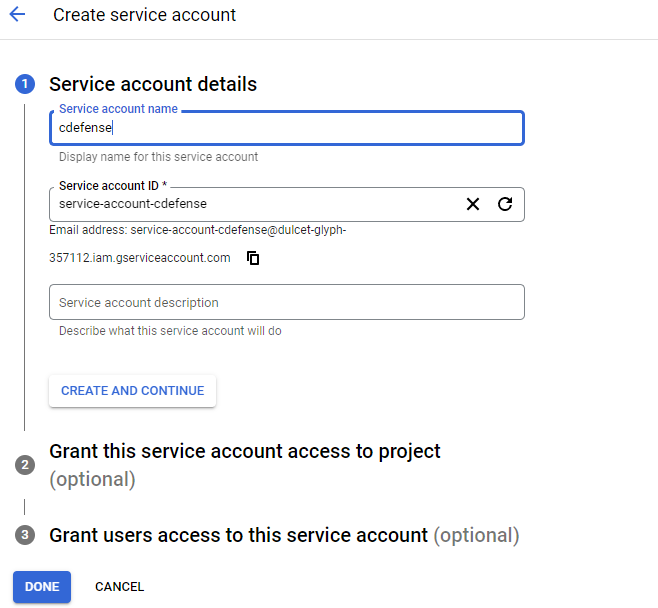658x608 pixels.
Task: Click the DONE button
Action: [x=42, y=587]
